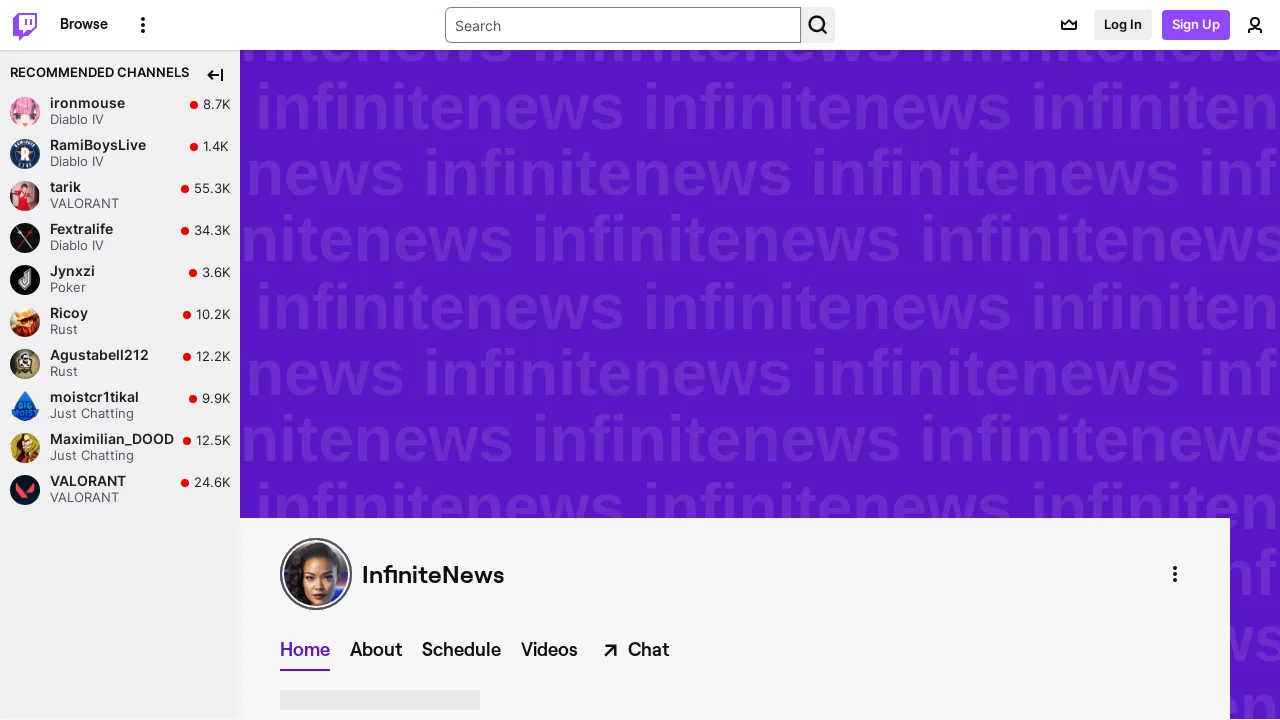Click the RamiBoysLive channel avatar
The width and height of the screenshot is (1280, 720).
tap(25, 153)
